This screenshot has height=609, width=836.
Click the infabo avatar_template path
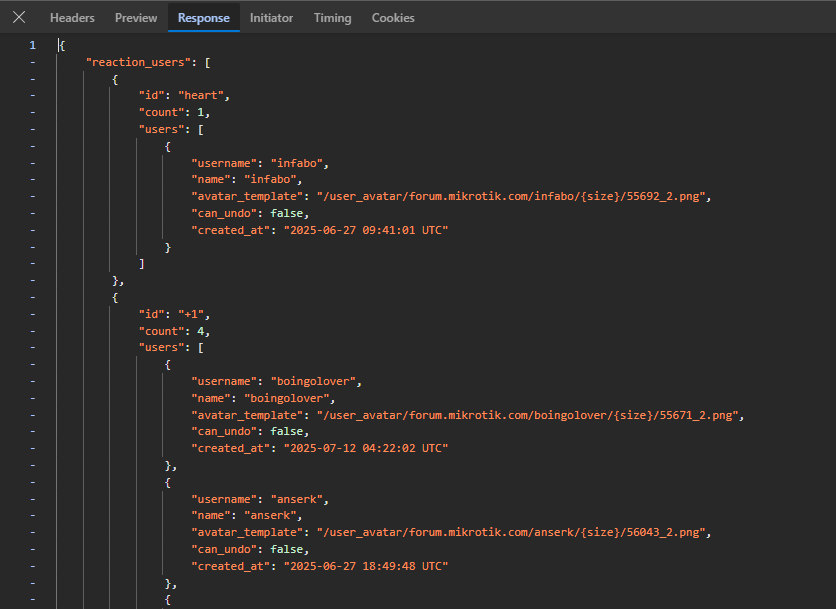[x=511, y=196]
